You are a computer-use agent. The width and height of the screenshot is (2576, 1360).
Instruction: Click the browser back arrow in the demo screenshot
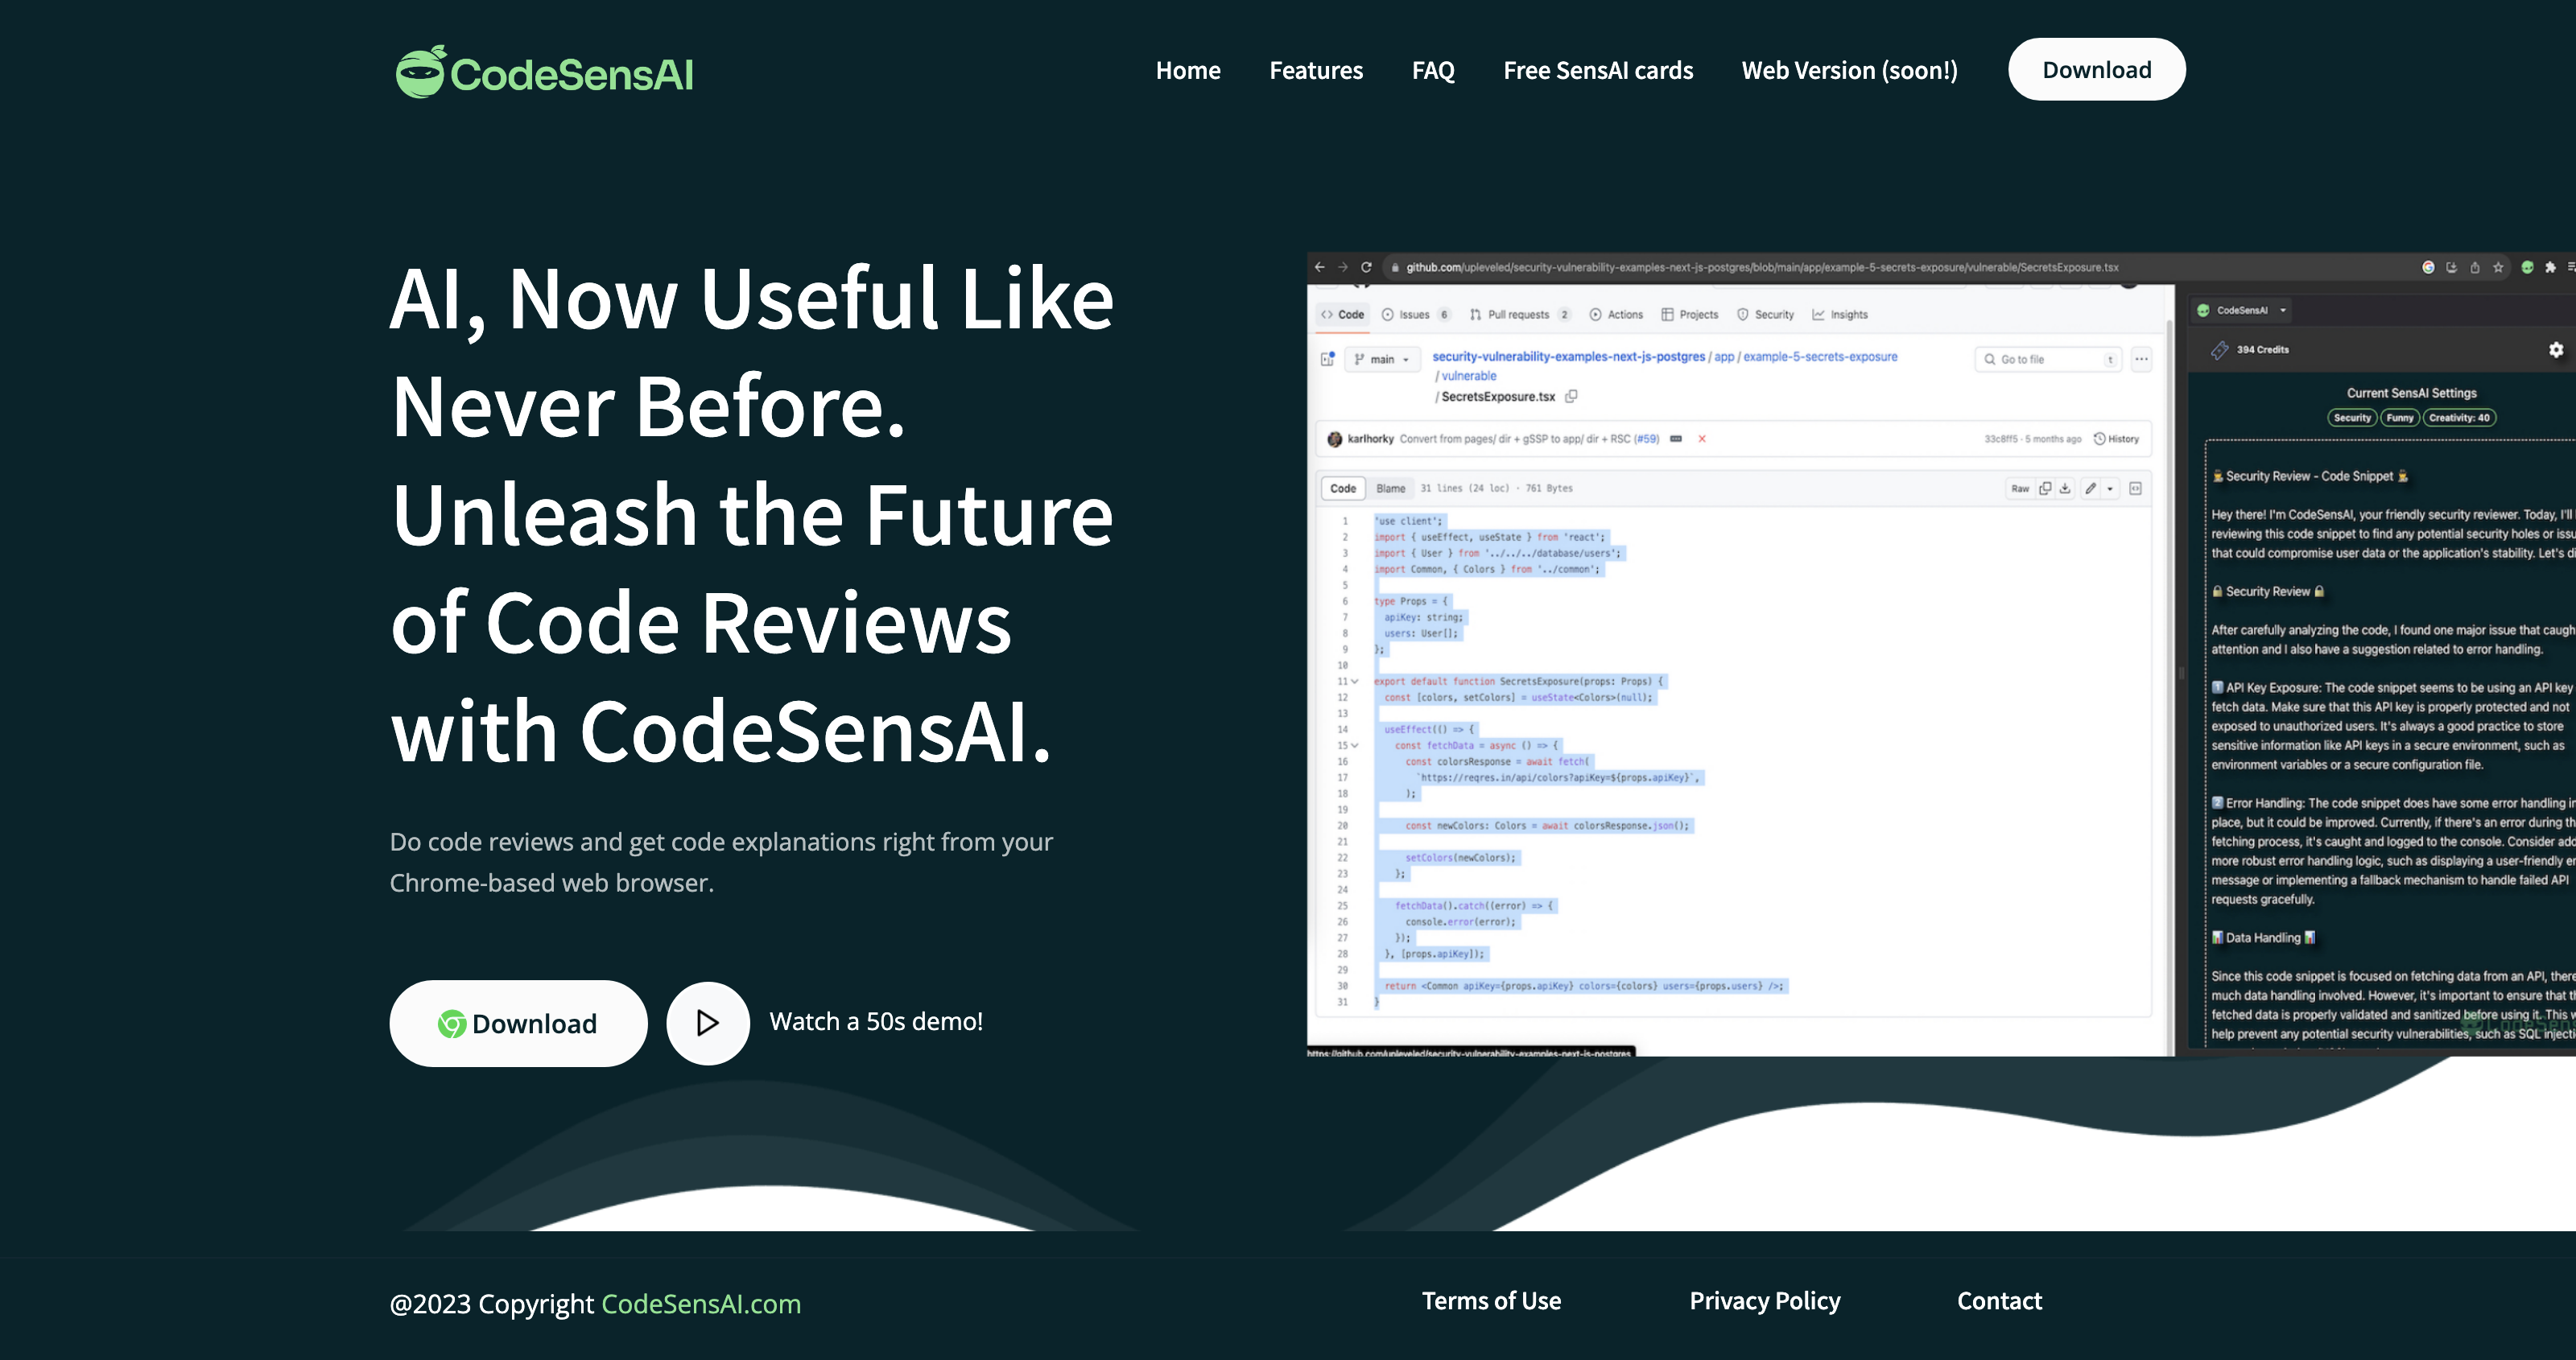(x=1320, y=267)
